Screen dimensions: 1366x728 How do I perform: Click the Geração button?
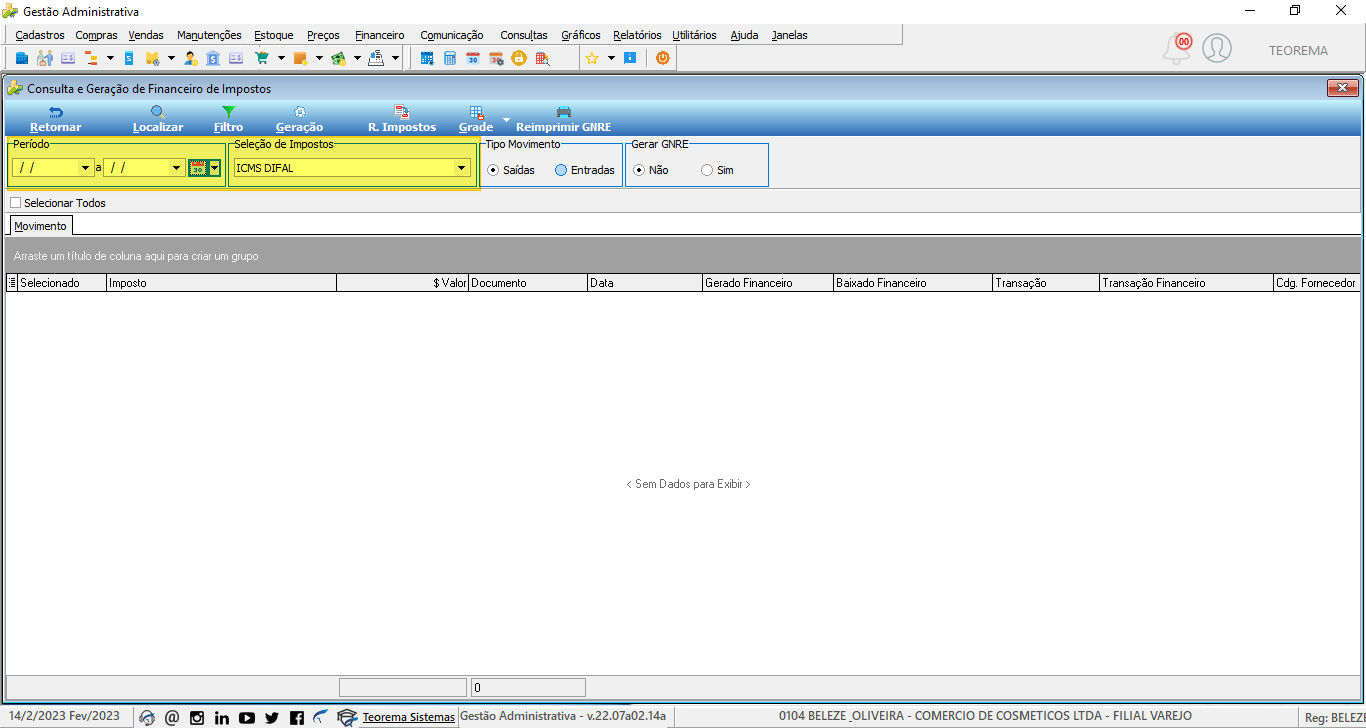coord(299,119)
